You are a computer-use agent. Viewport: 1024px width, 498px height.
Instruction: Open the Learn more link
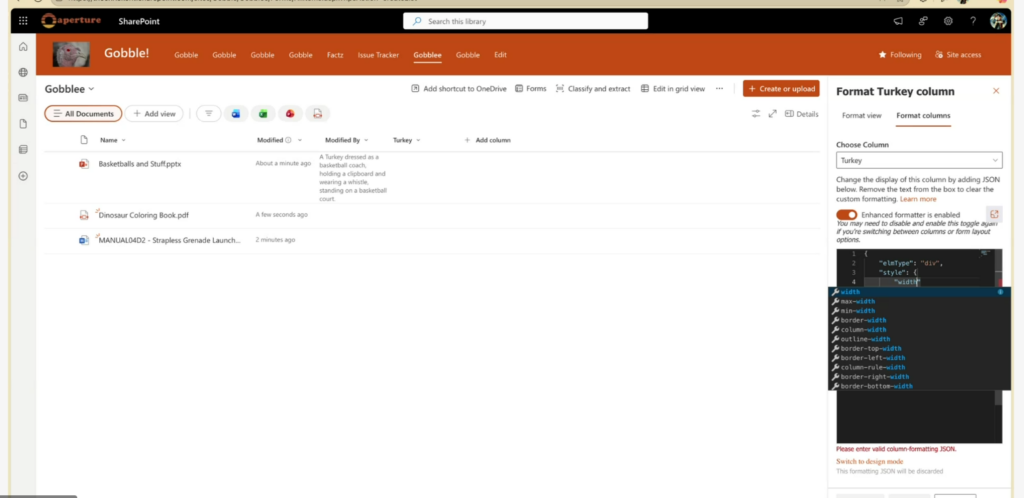918,199
